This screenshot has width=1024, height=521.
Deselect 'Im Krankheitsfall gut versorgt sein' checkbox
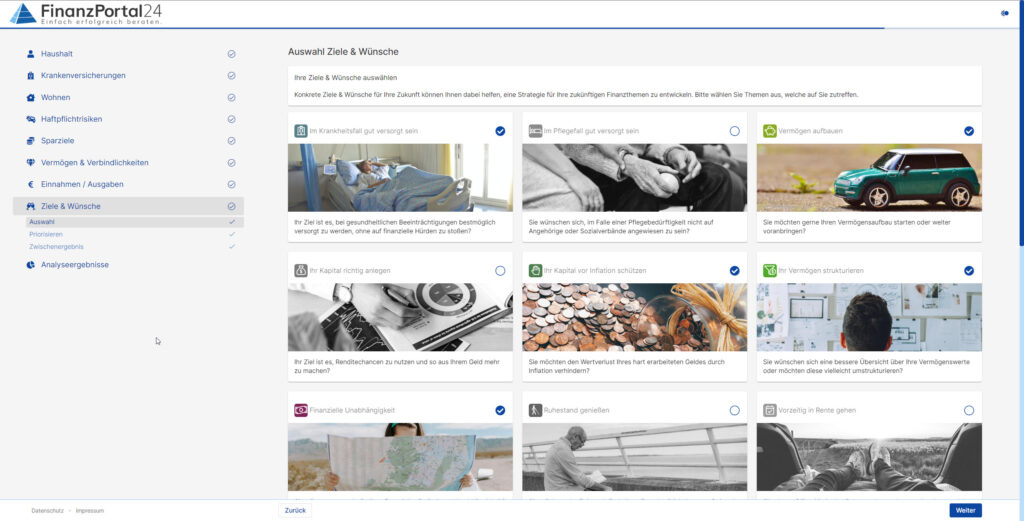500,131
